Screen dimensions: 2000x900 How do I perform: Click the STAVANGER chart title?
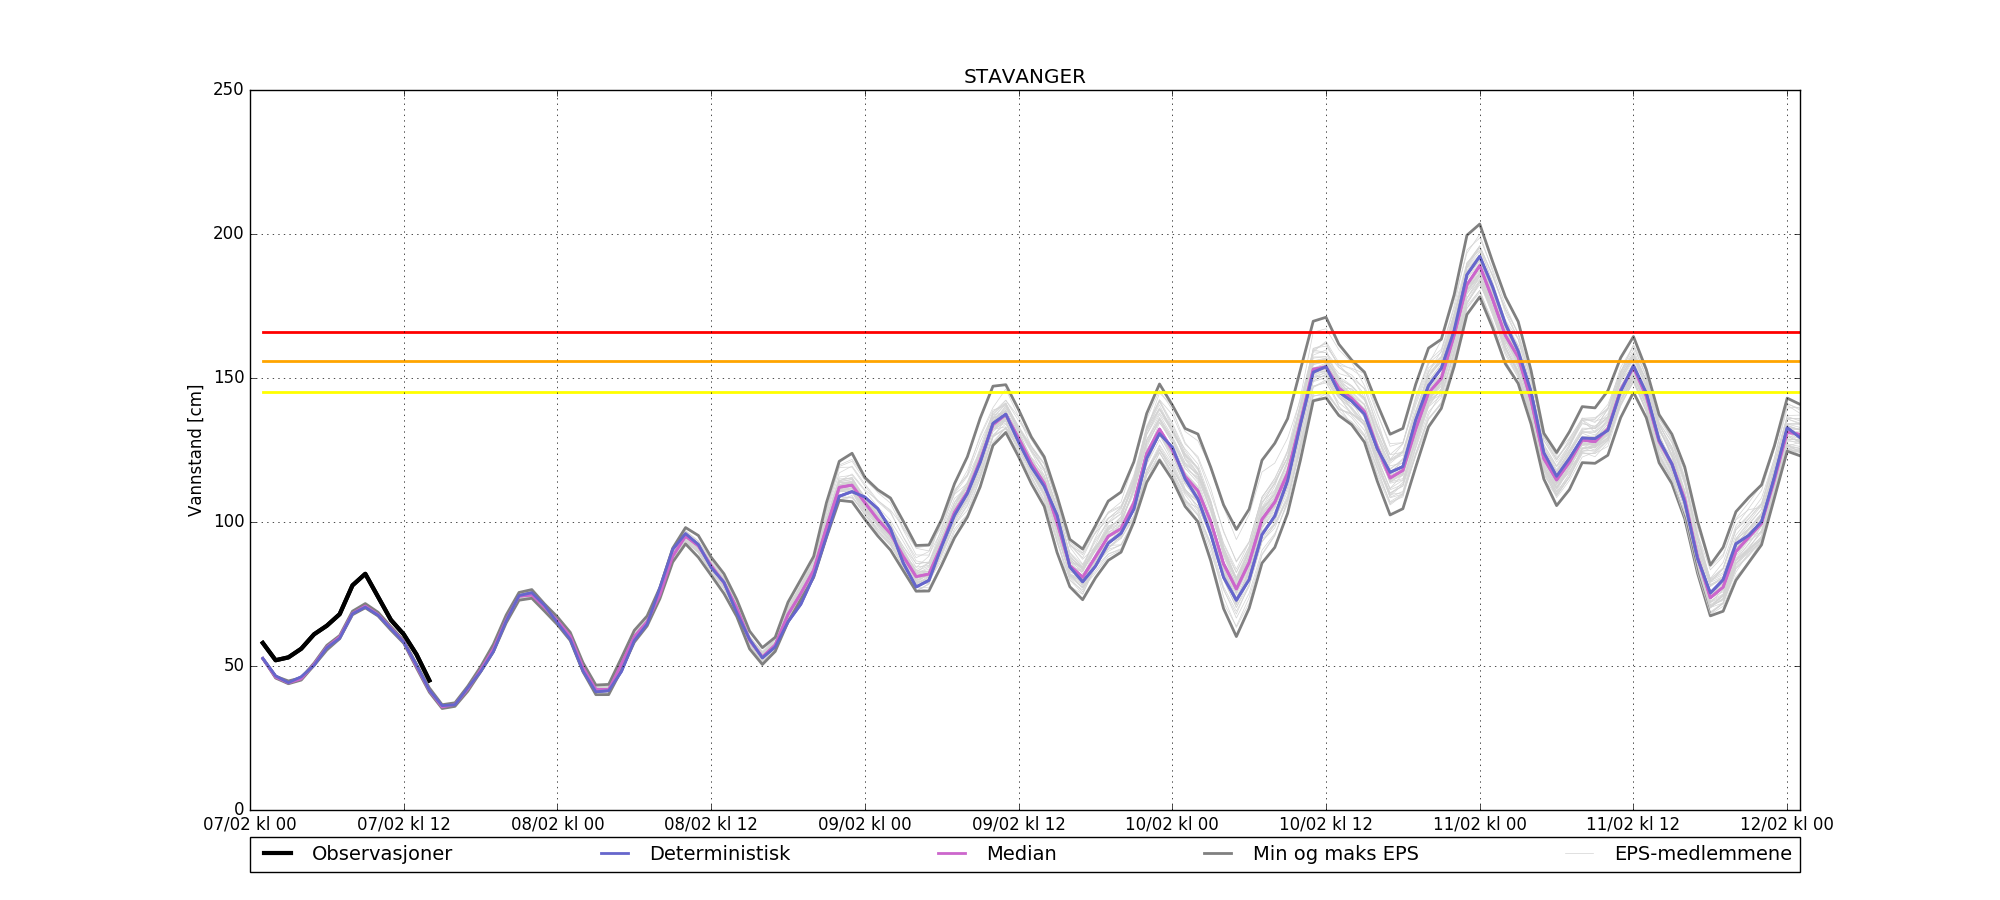(1024, 77)
